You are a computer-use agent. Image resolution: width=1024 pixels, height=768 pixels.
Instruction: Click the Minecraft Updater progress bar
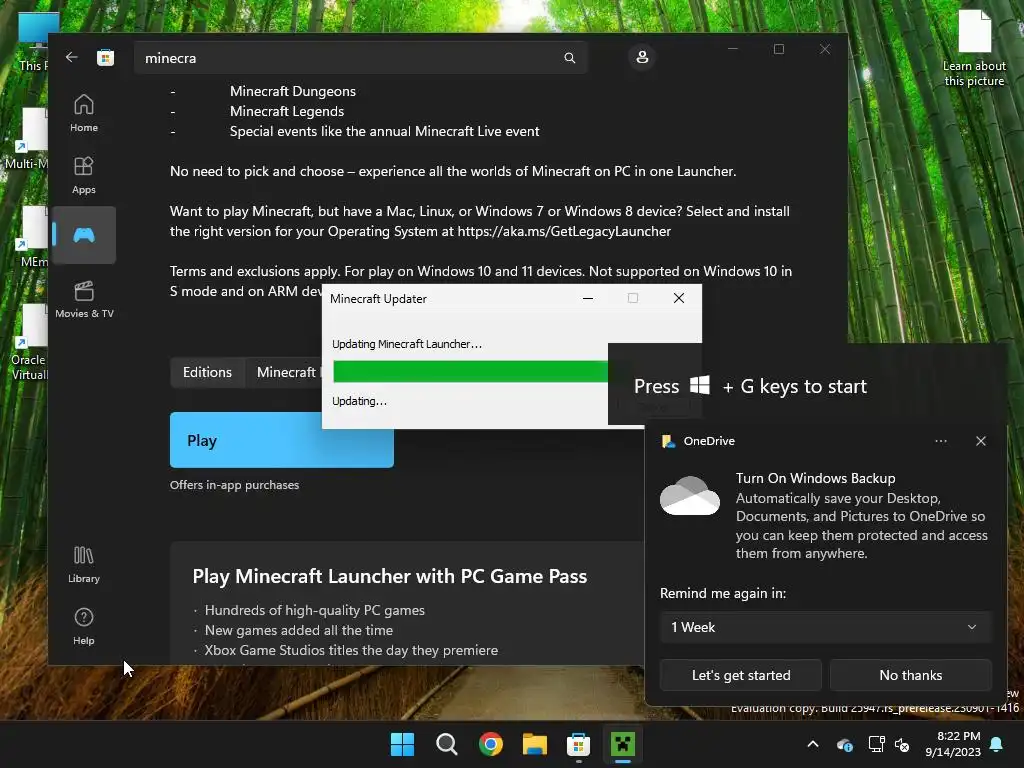click(470, 371)
